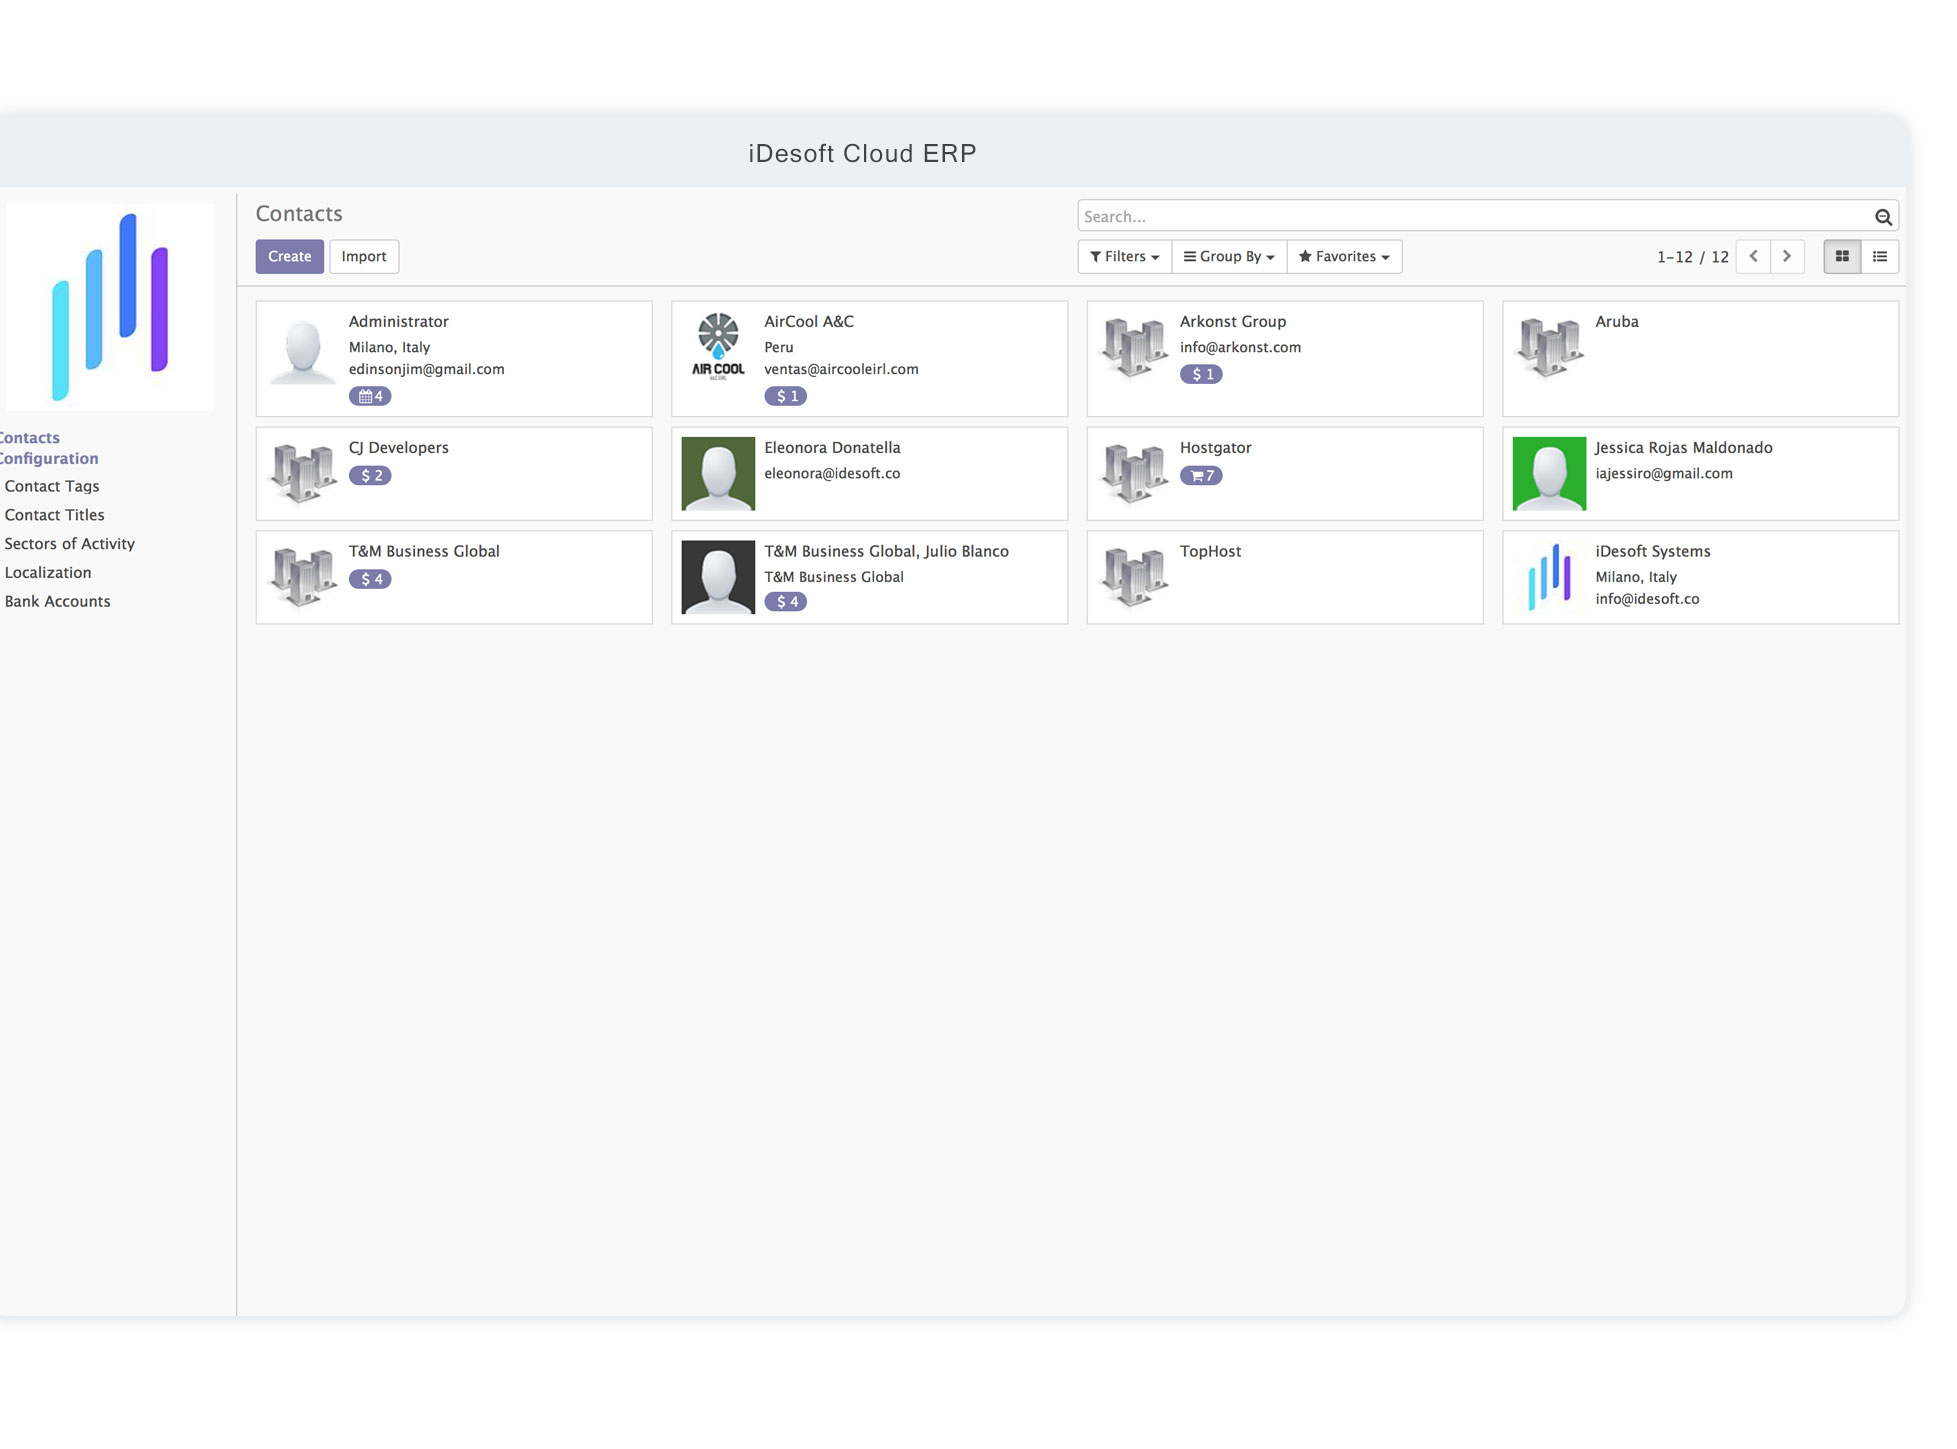Click email info@idesoft.co
The width and height of the screenshot is (1957, 1449).
pos(1647,600)
